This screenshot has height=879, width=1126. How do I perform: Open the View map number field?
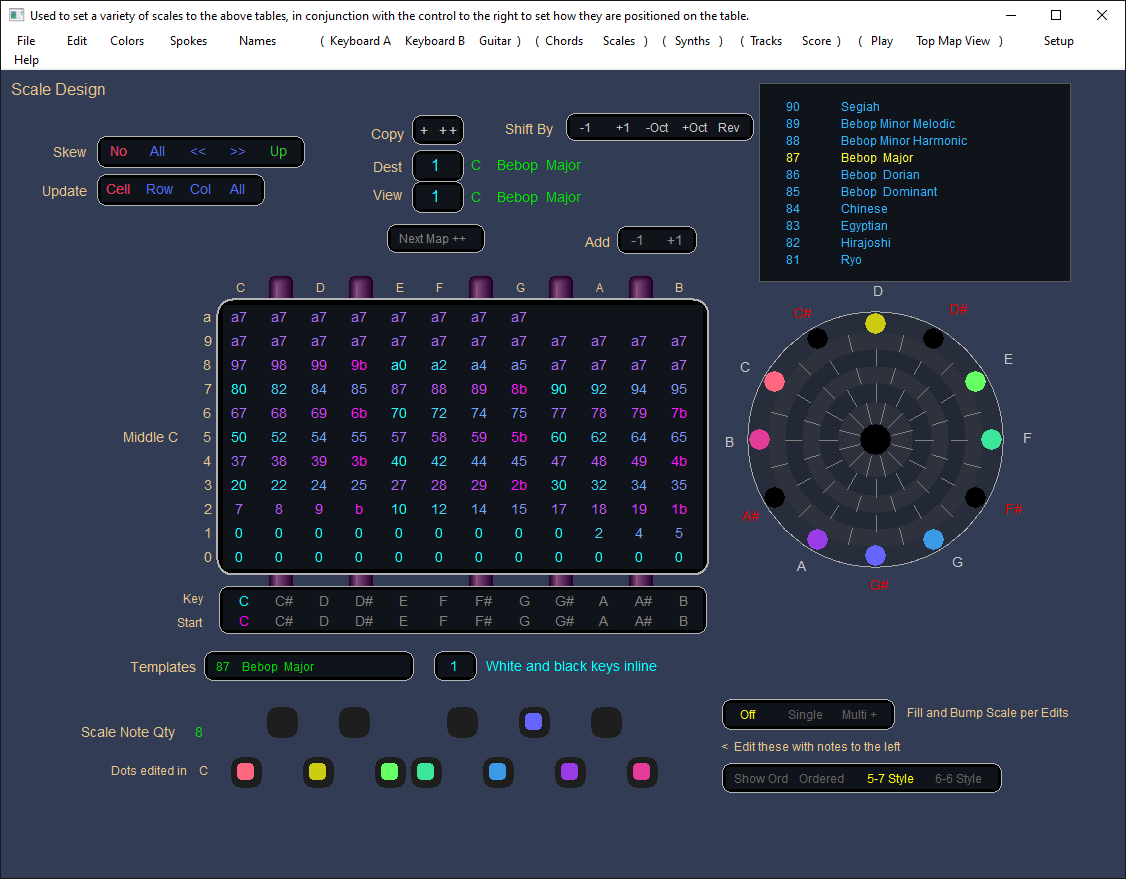point(437,197)
